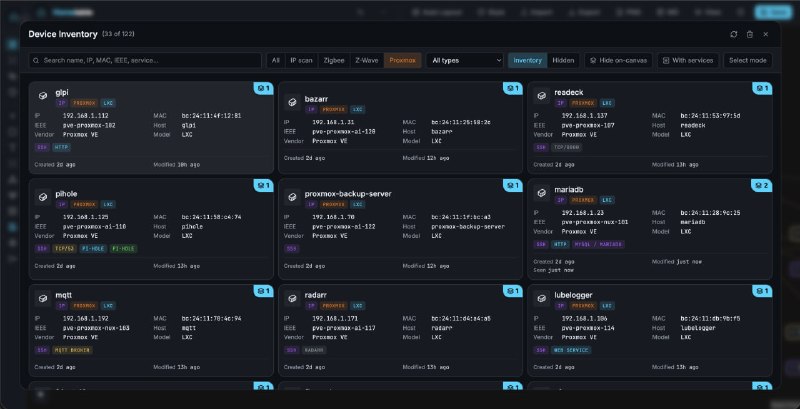Viewport: 800px width, 409px height.
Task: Click the count badge on glpi card
Action: coord(263,88)
